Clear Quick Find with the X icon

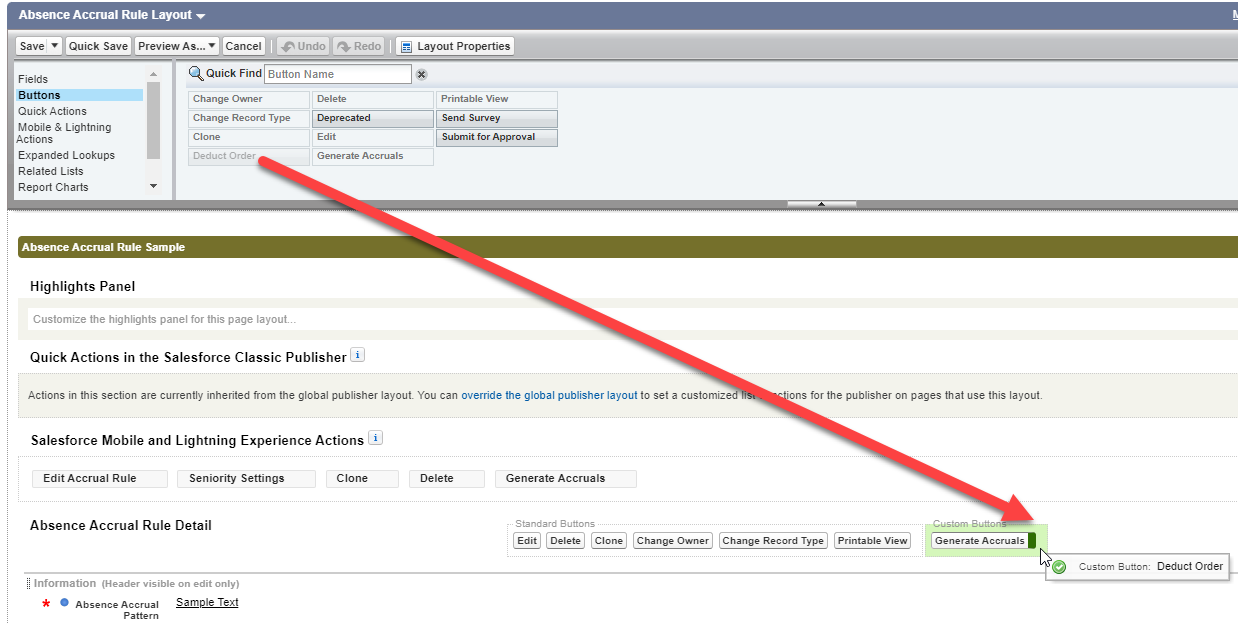pyautogui.click(x=421, y=74)
